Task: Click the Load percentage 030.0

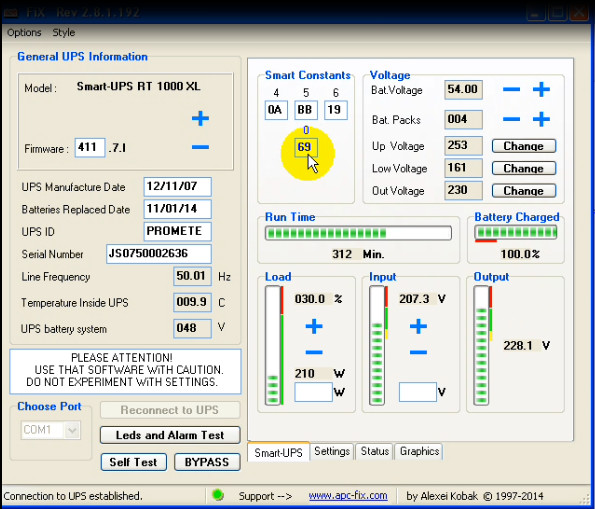Action: [310, 299]
